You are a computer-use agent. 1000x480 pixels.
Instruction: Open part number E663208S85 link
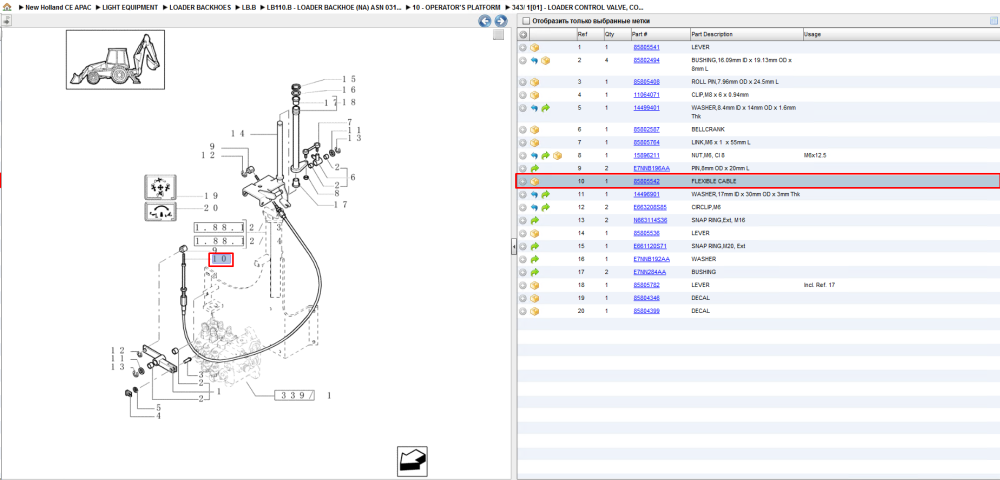click(x=650, y=208)
